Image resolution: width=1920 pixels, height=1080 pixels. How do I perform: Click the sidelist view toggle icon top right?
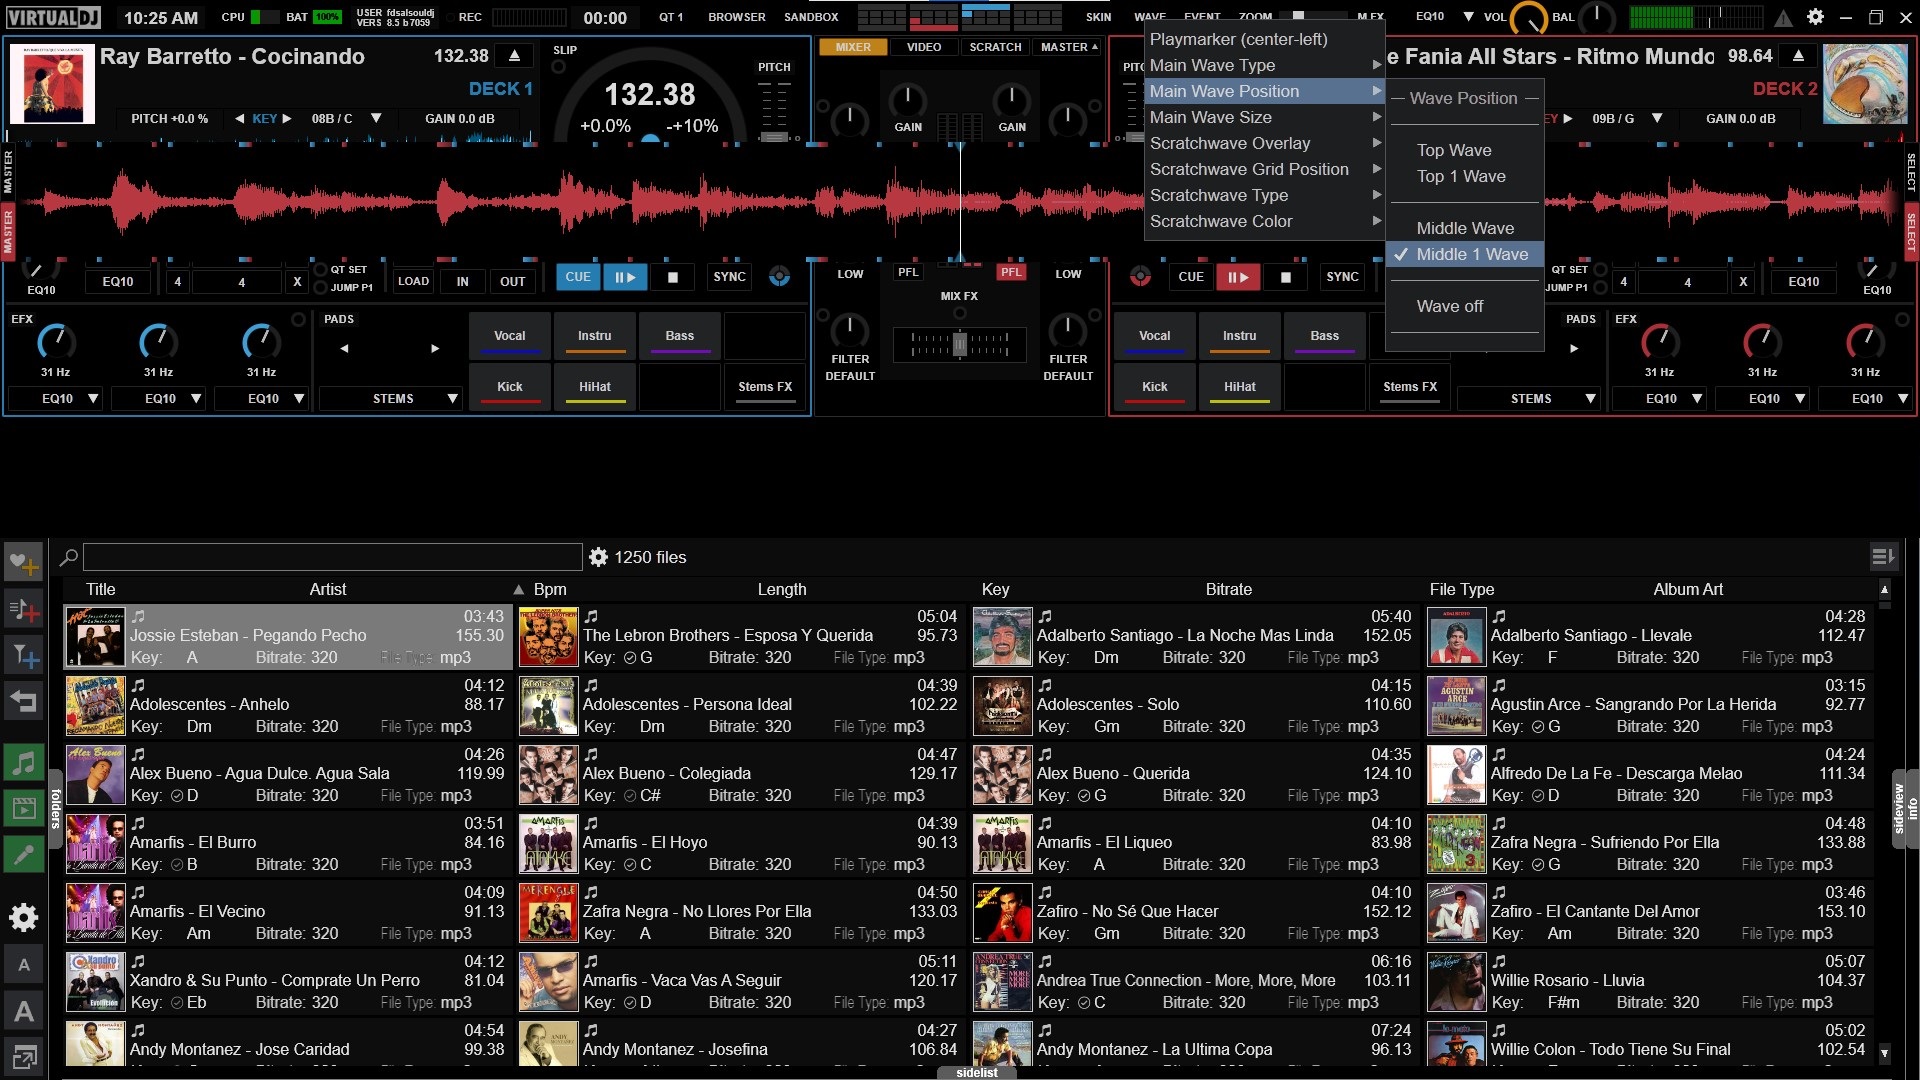(1883, 557)
